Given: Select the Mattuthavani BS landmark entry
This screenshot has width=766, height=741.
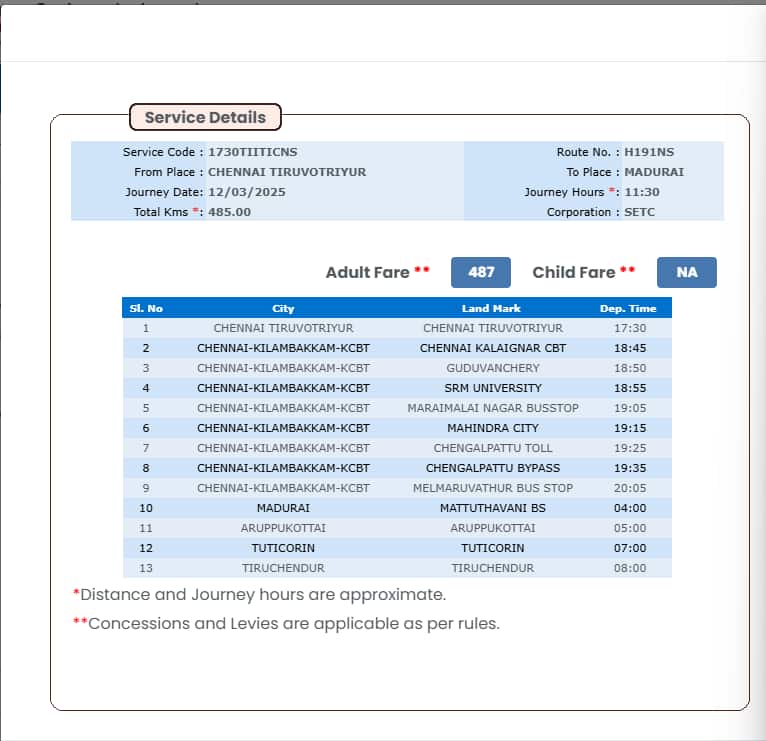Looking at the screenshot, I should pos(492,508).
